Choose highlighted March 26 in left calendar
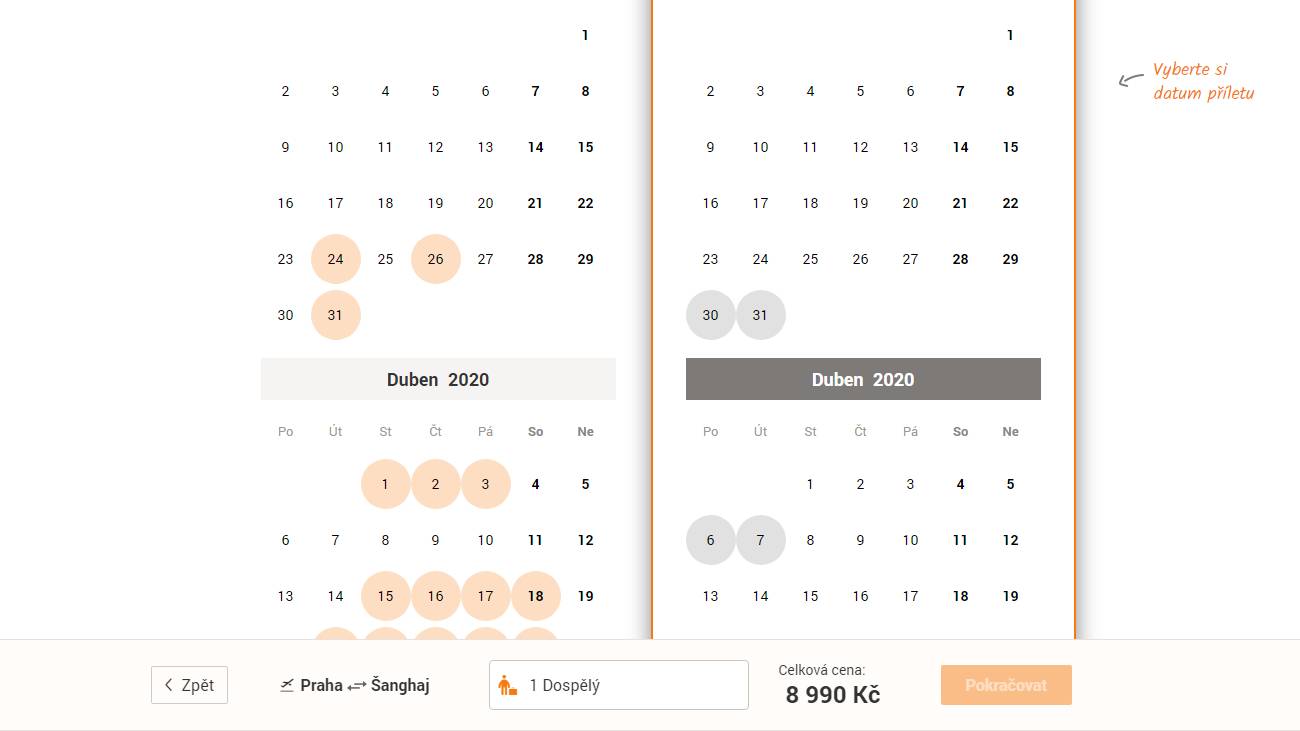Image resolution: width=1300 pixels, height=731 pixels. (x=435, y=259)
